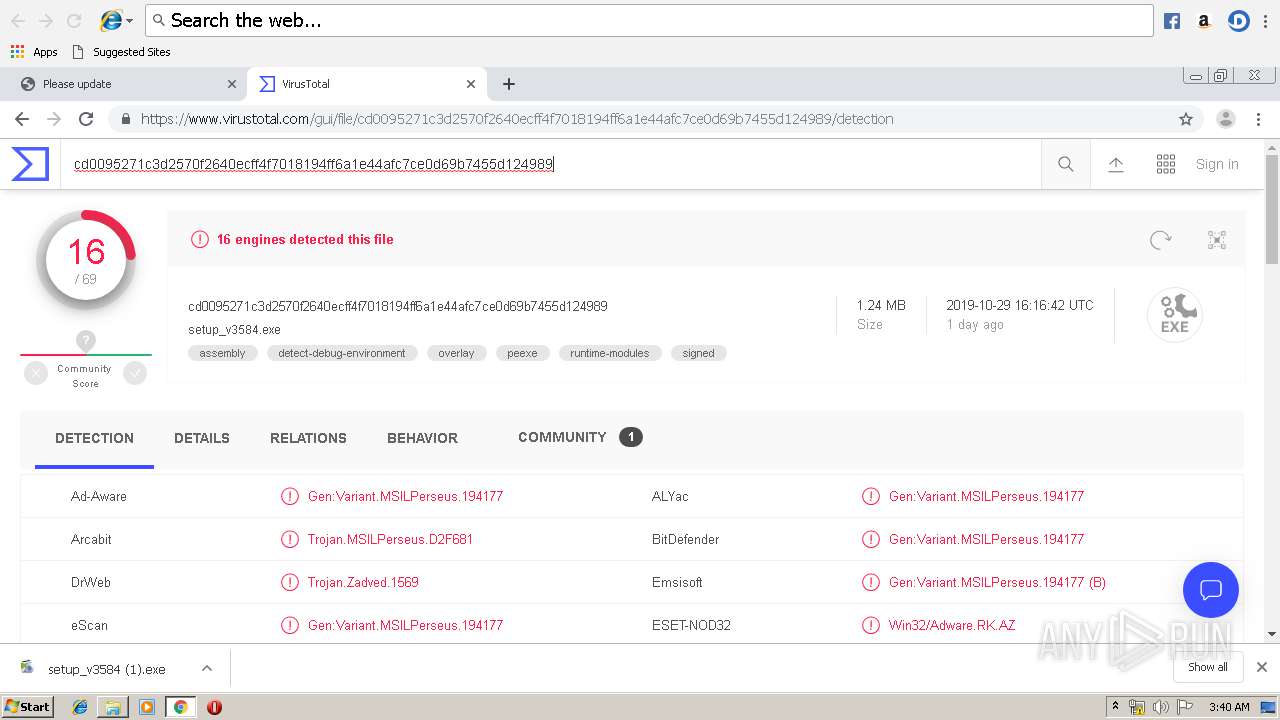The height and width of the screenshot is (720, 1280).
Task: Close the VirusTotal tab
Action: pyautogui.click(x=471, y=84)
